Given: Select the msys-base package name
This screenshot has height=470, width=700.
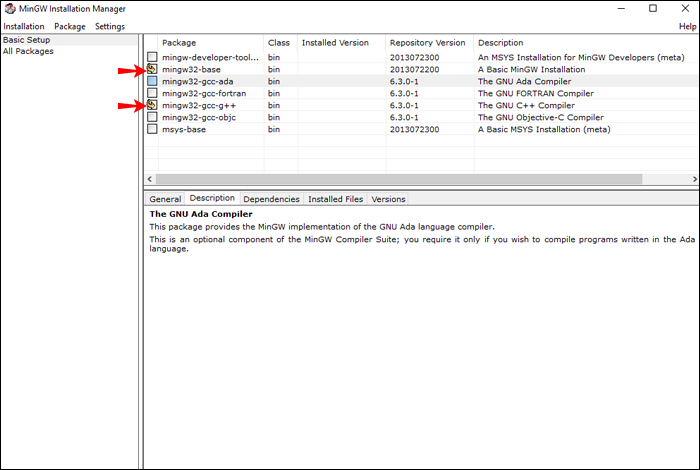Looking at the screenshot, I should tap(184, 129).
